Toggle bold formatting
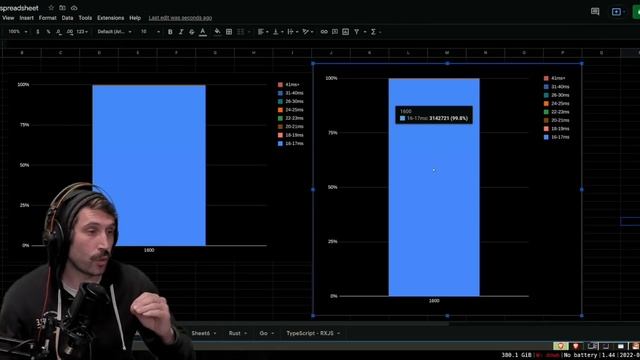 click(170, 31)
